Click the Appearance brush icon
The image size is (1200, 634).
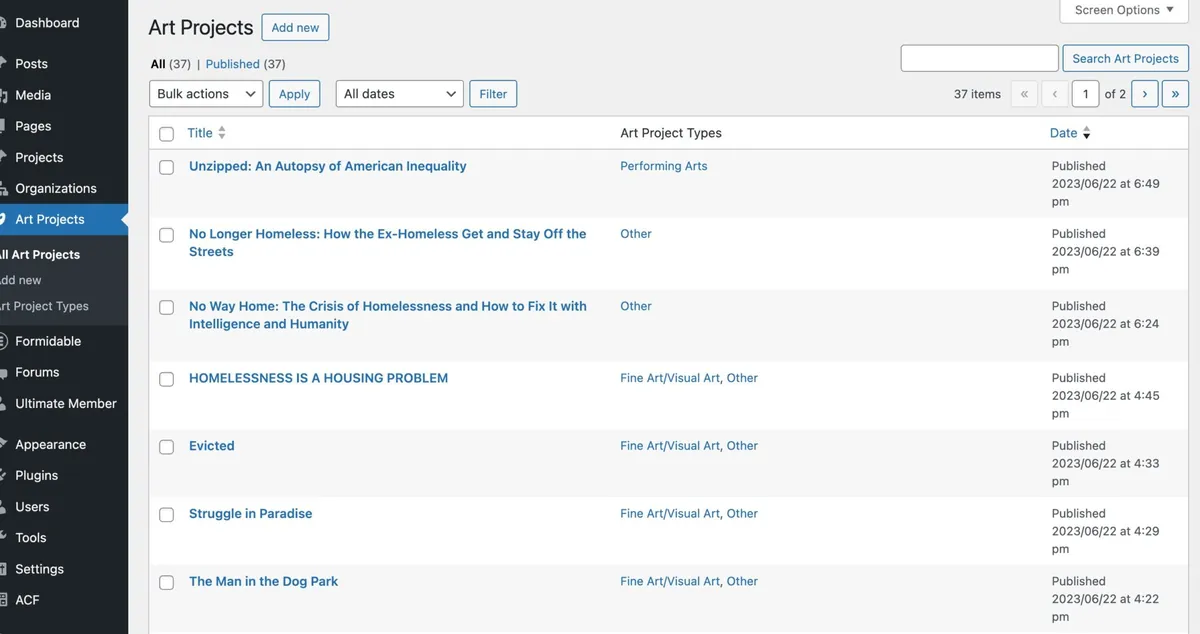tap(3, 444)
